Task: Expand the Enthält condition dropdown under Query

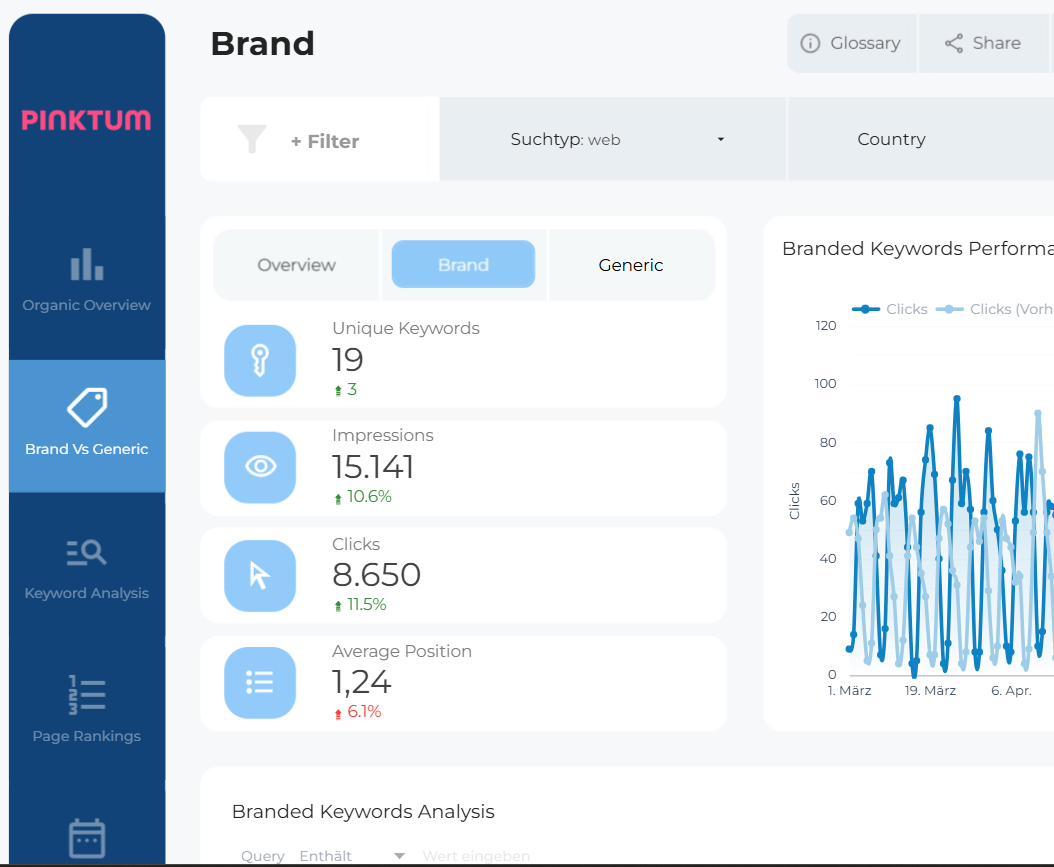Action: click(358, 855)
